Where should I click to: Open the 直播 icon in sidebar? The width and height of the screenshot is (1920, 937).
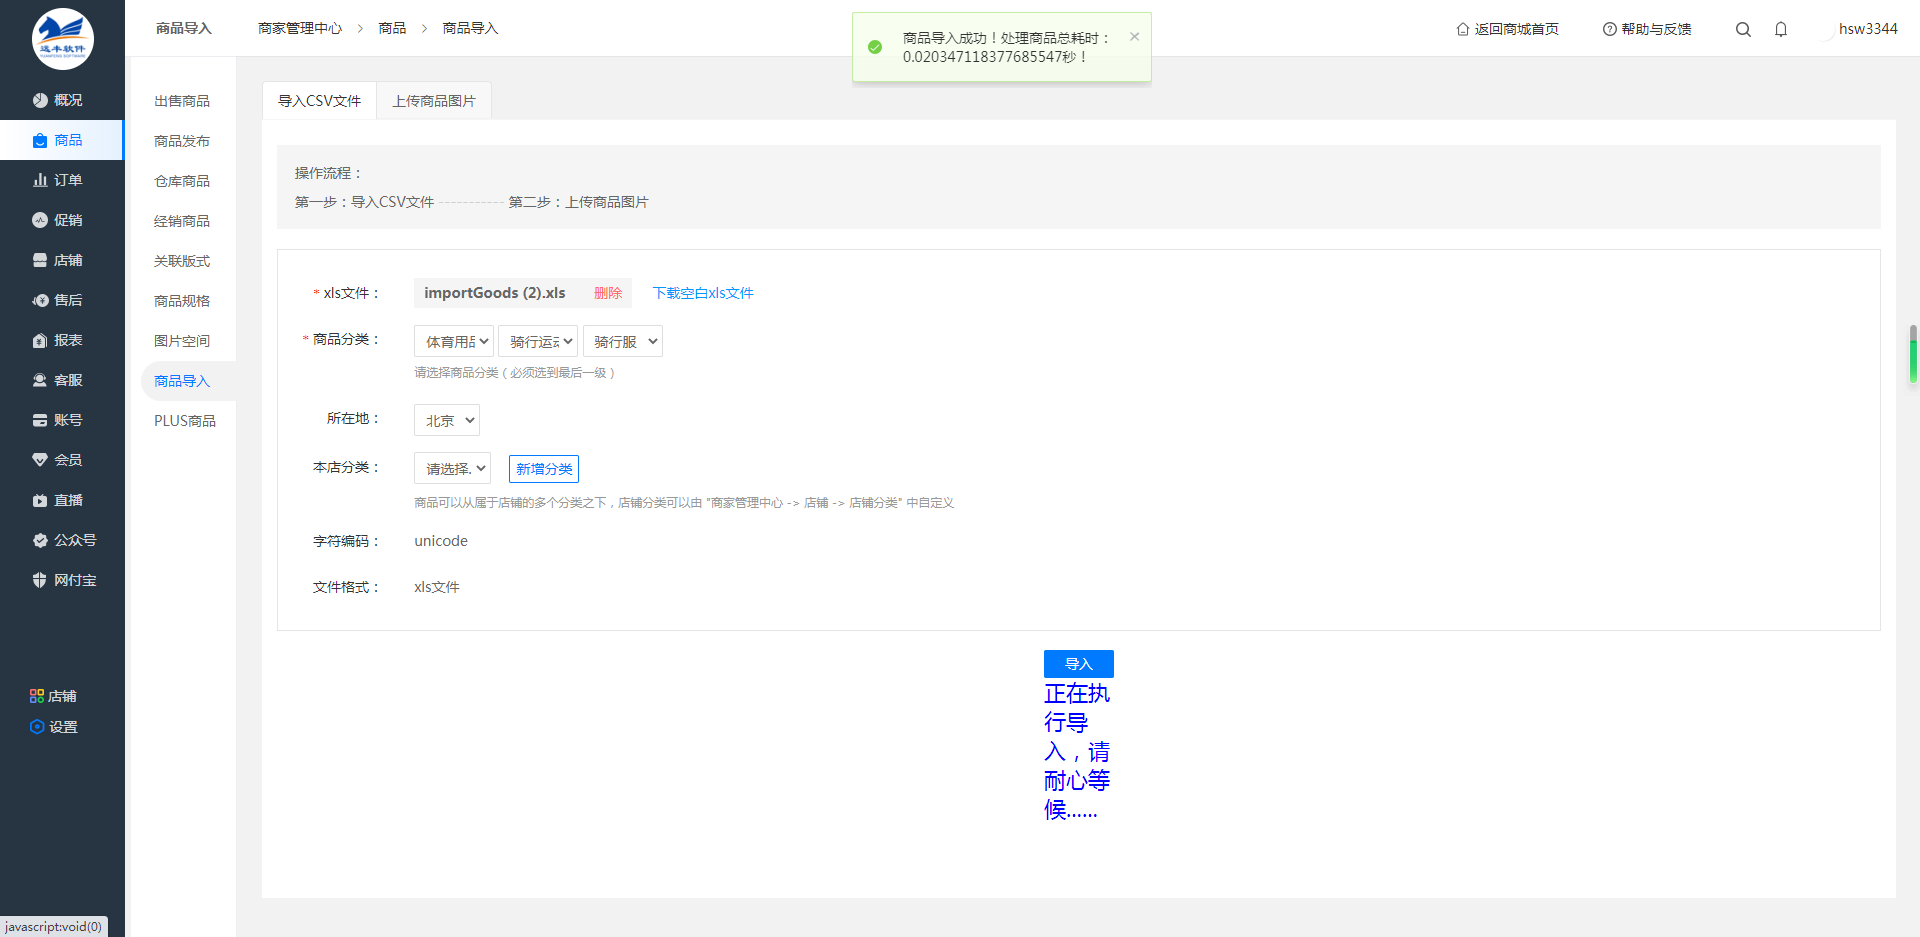(x=40, y=500)
